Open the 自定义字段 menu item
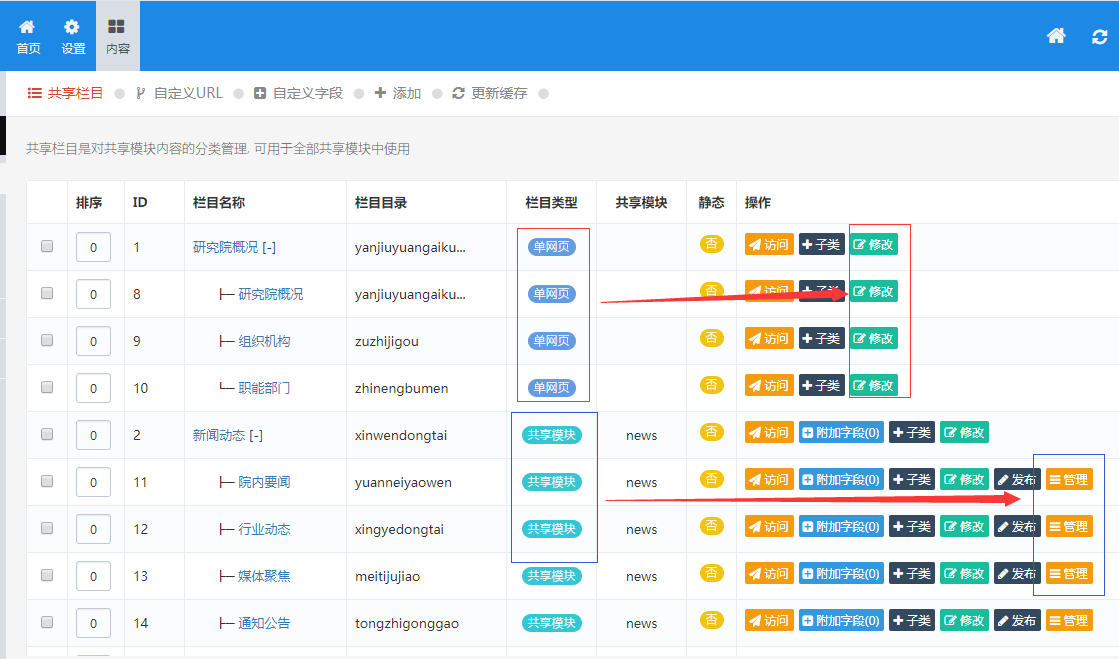 (x=298, y=94)
